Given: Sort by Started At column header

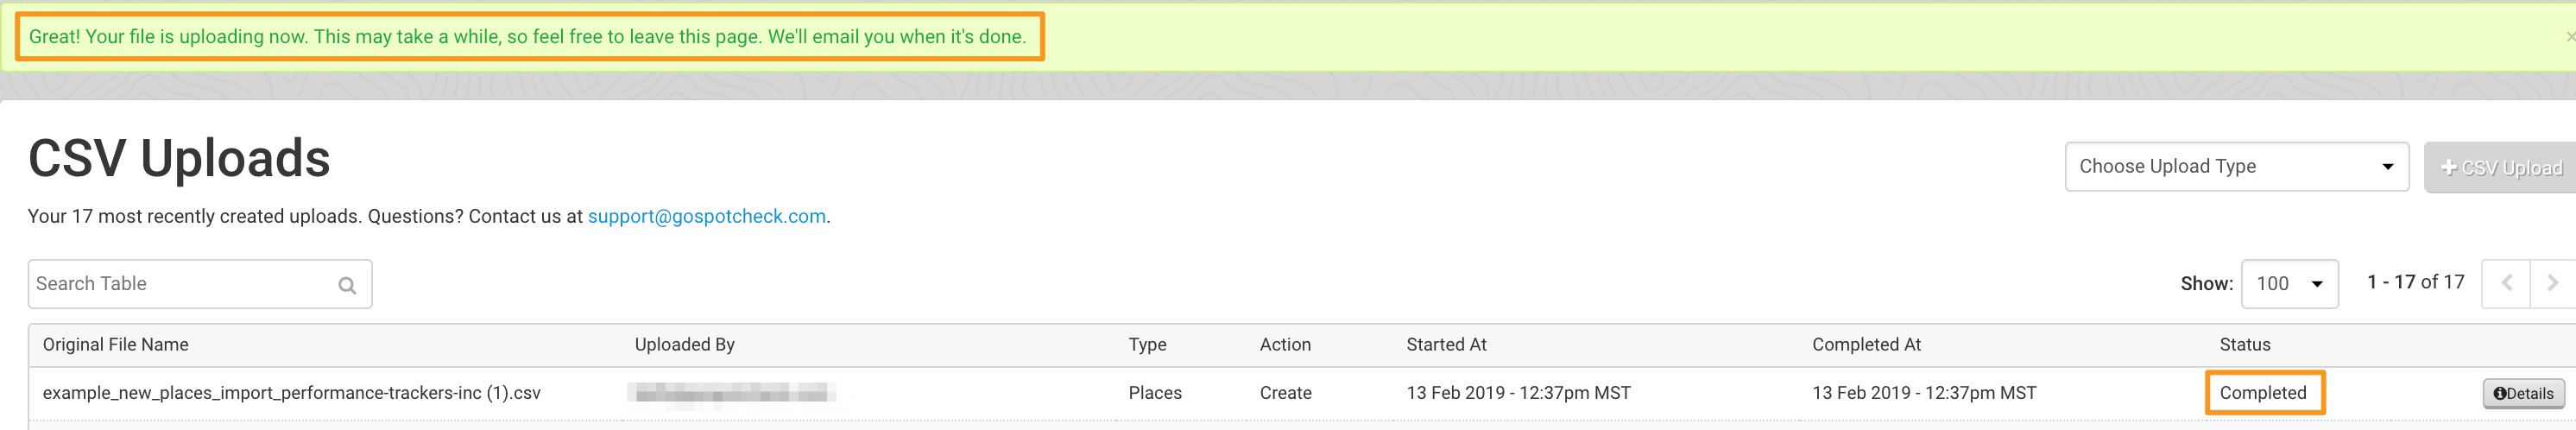Looking at the screenshot, I should click(x=1446, y=344).
